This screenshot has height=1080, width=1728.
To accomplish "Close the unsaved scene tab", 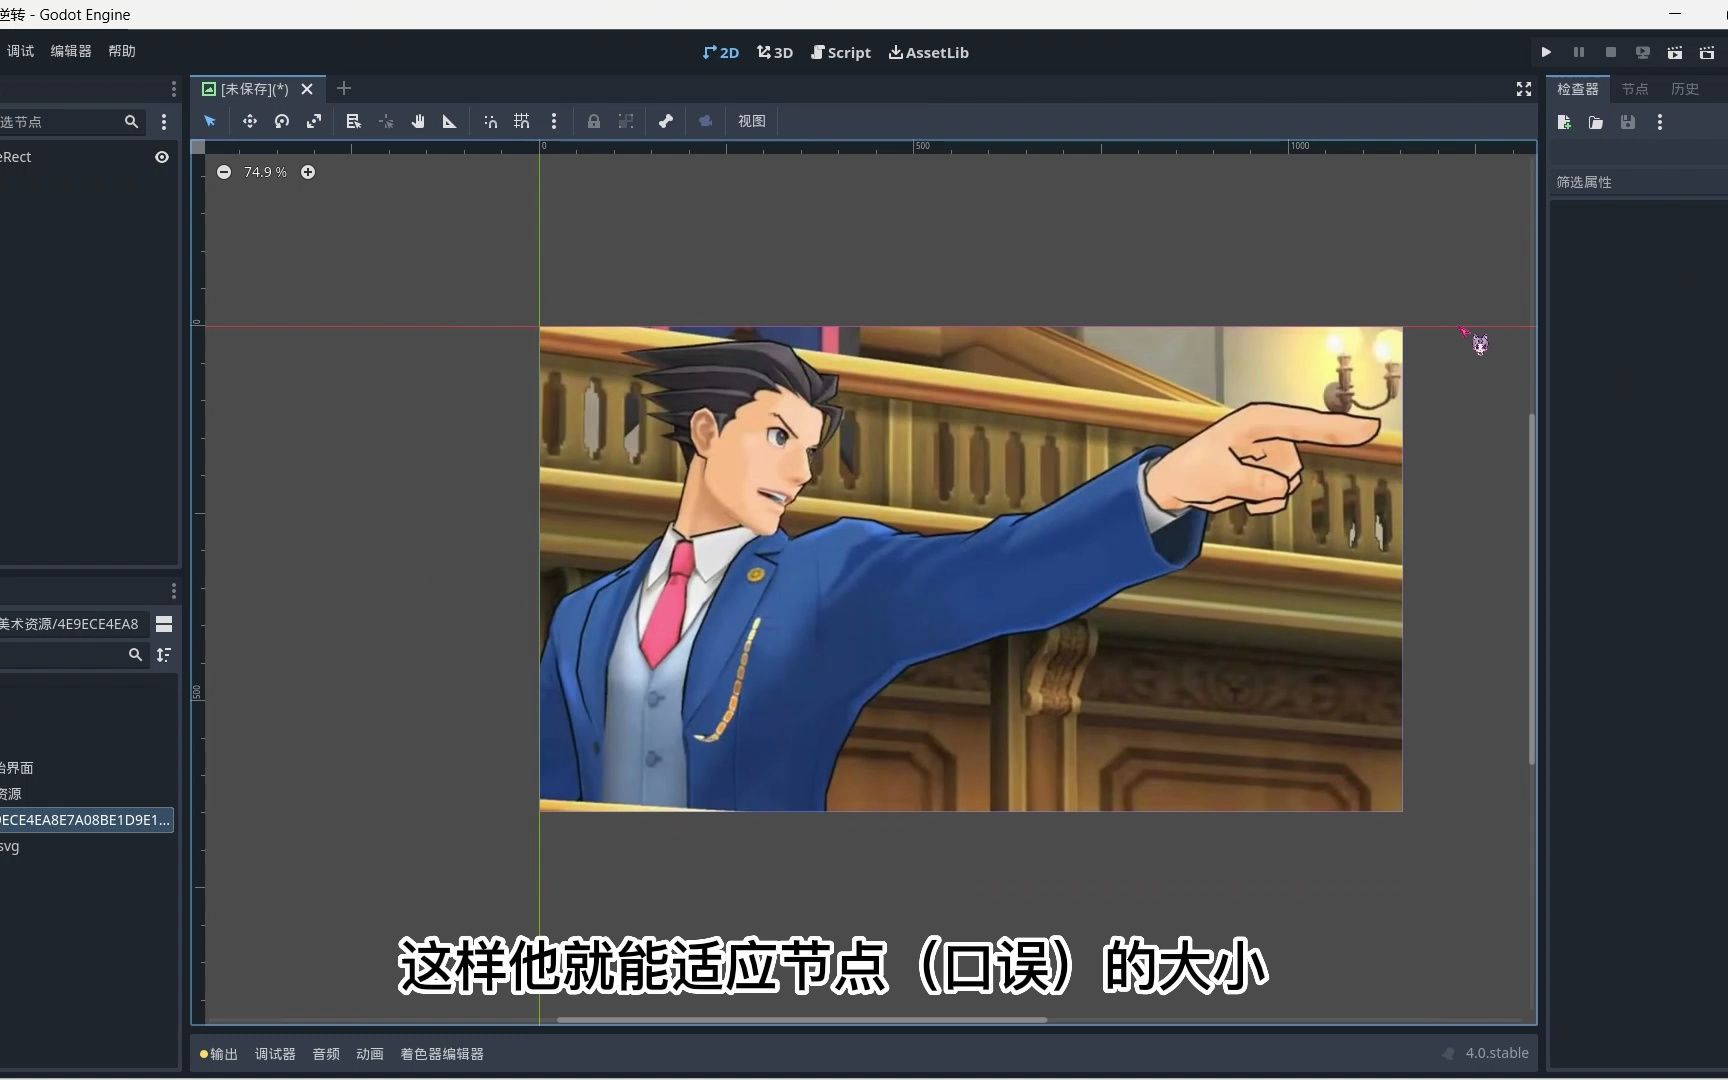I will (307, 89).
